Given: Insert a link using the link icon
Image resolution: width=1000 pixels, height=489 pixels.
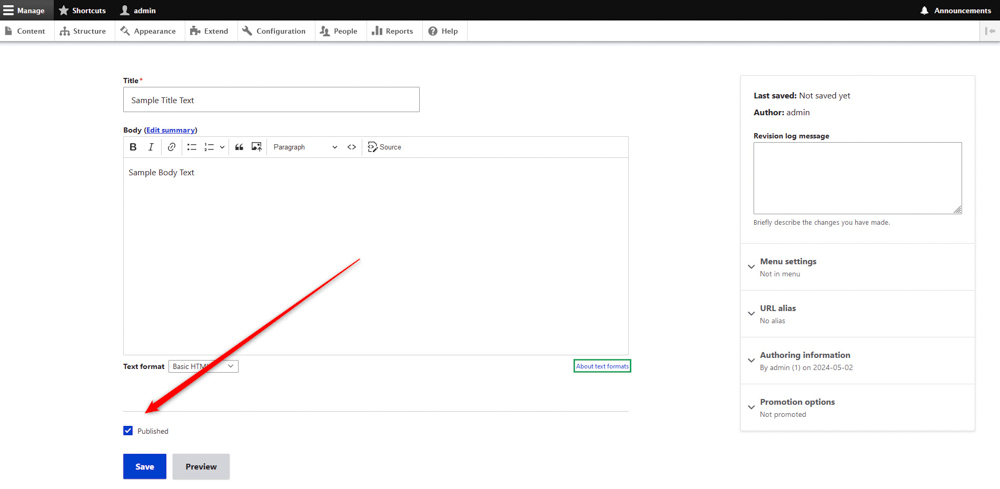Looking at the screenshot, I should 171,147.
